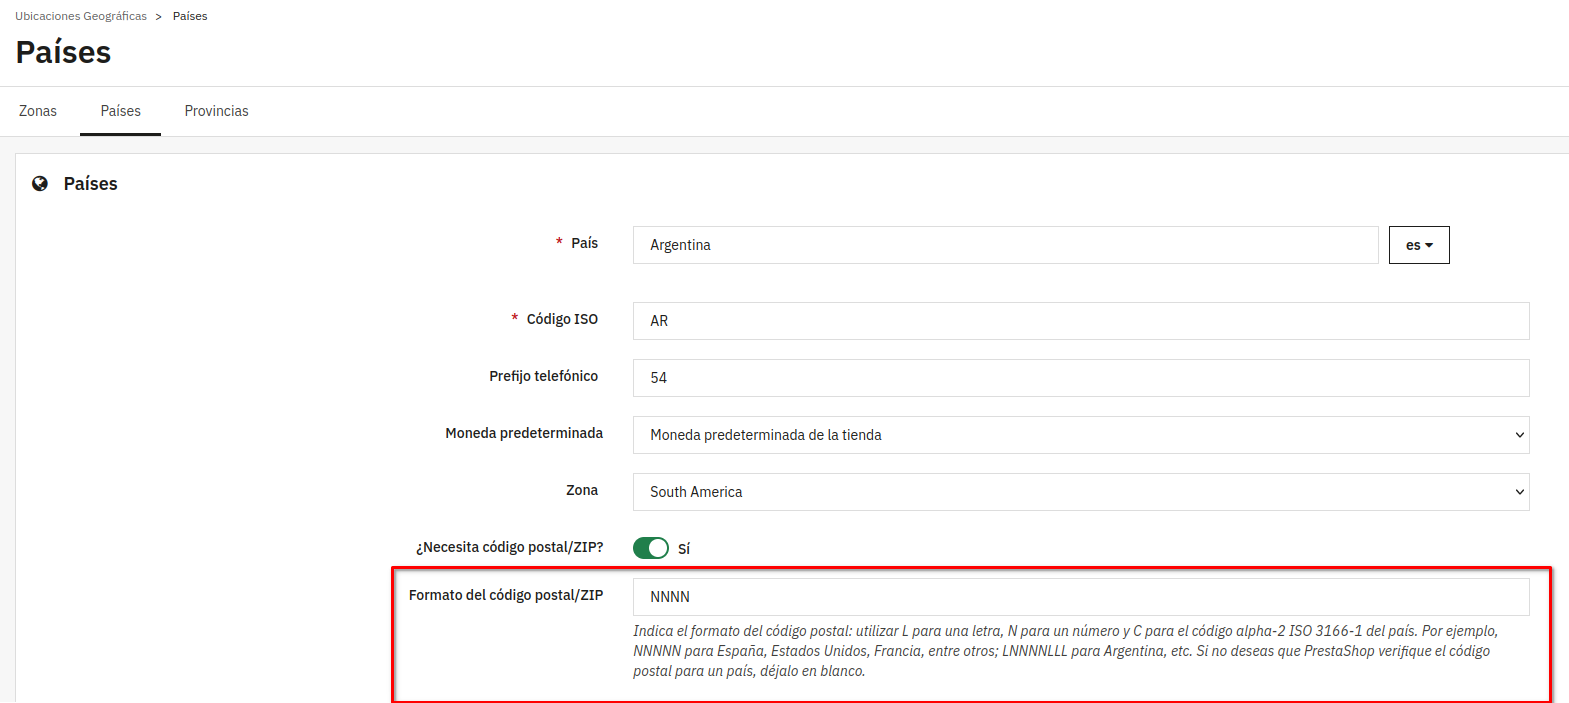This screenshot has width=1569, height=703.
Task: Select the Países tab
Action: (x=120, y=111)
